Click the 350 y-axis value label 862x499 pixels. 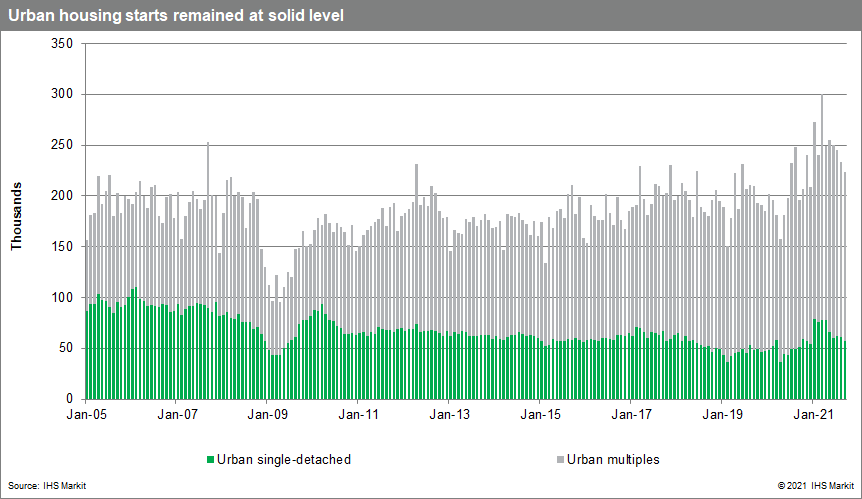coord(61,44)
